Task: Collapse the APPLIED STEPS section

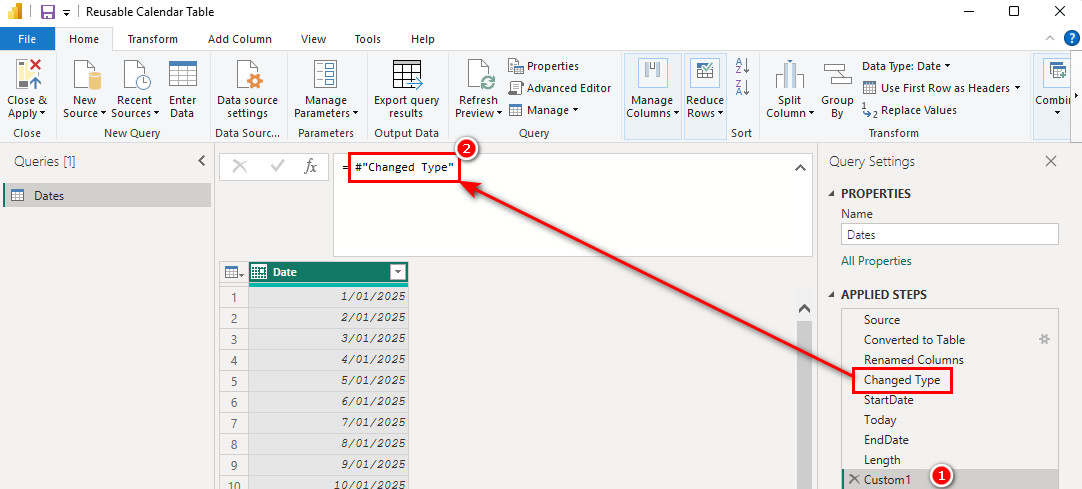Action: tap(832, 295)
